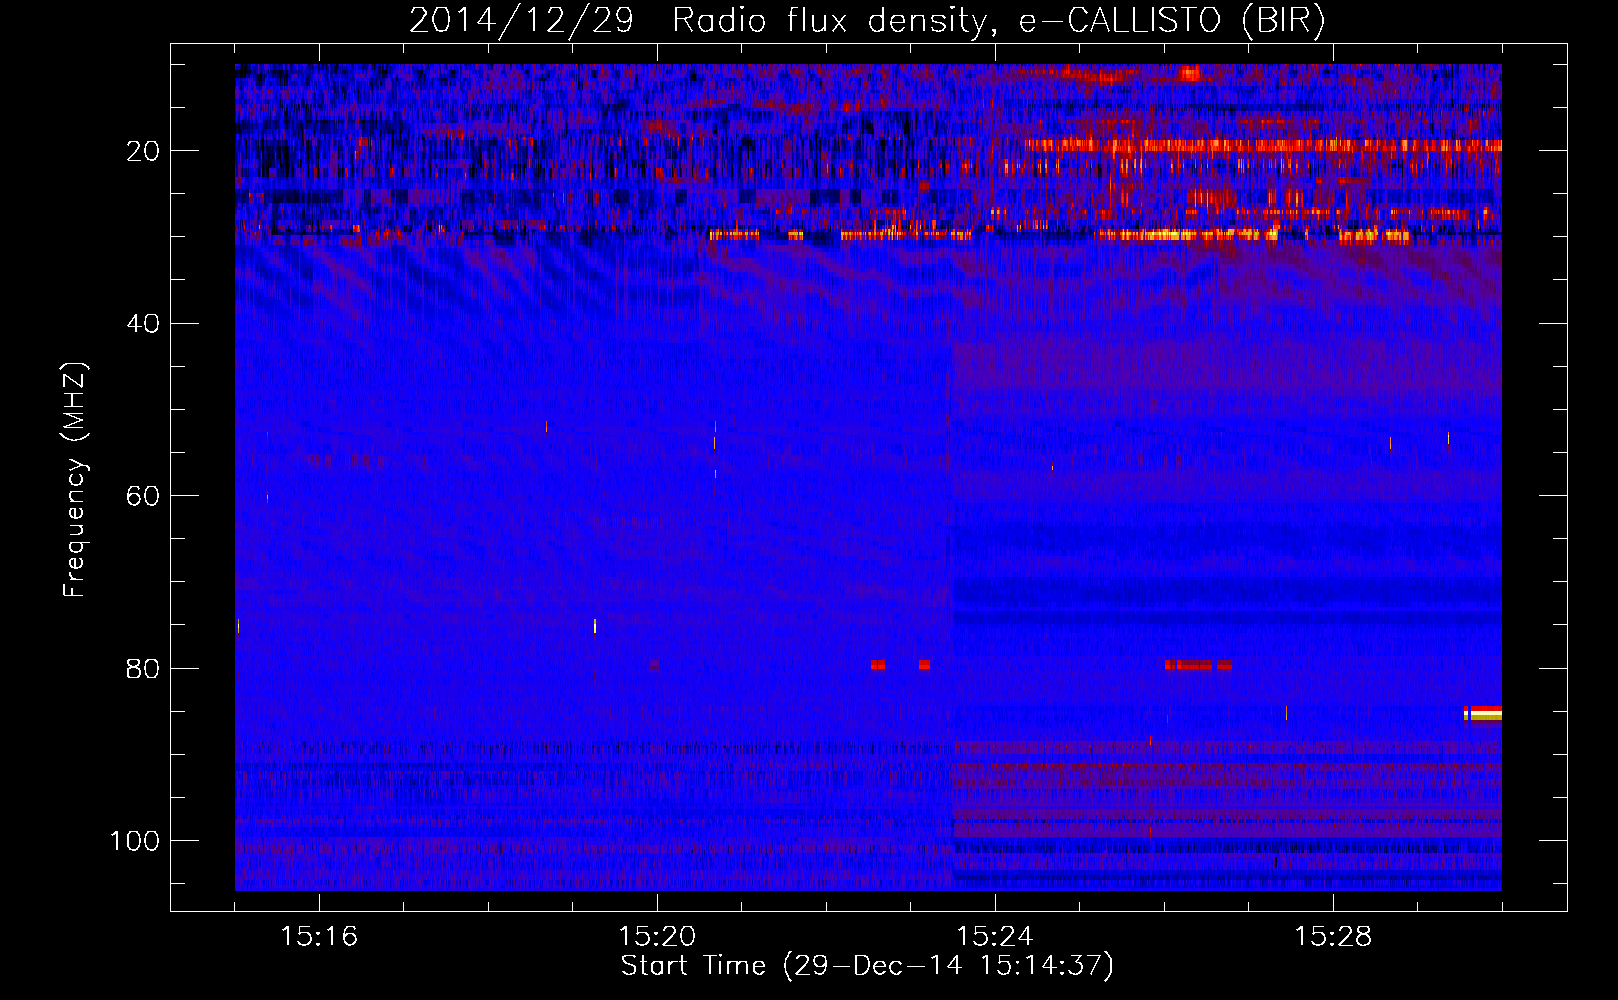
Task: Click the 80 MHz frequency tick label
Action: [143, 668]
